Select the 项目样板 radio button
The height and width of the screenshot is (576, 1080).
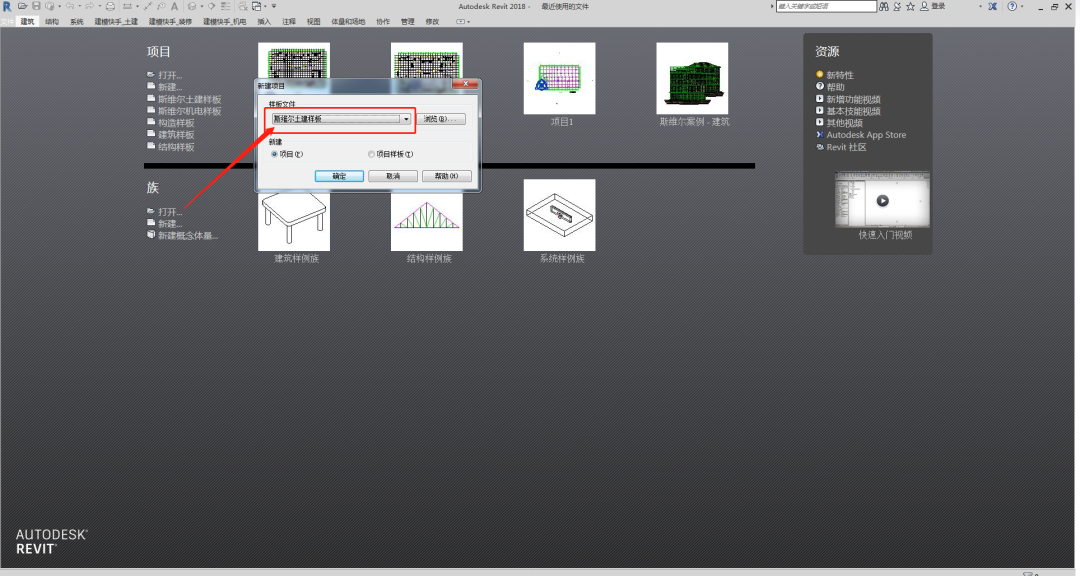(371, 154)
